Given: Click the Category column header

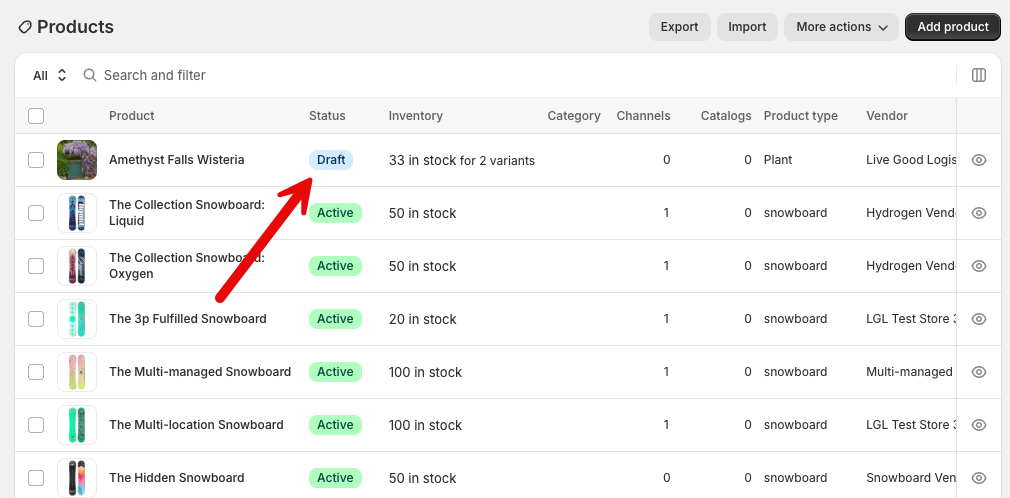Looking at the screenshot, I should click(x=574, y=116).
